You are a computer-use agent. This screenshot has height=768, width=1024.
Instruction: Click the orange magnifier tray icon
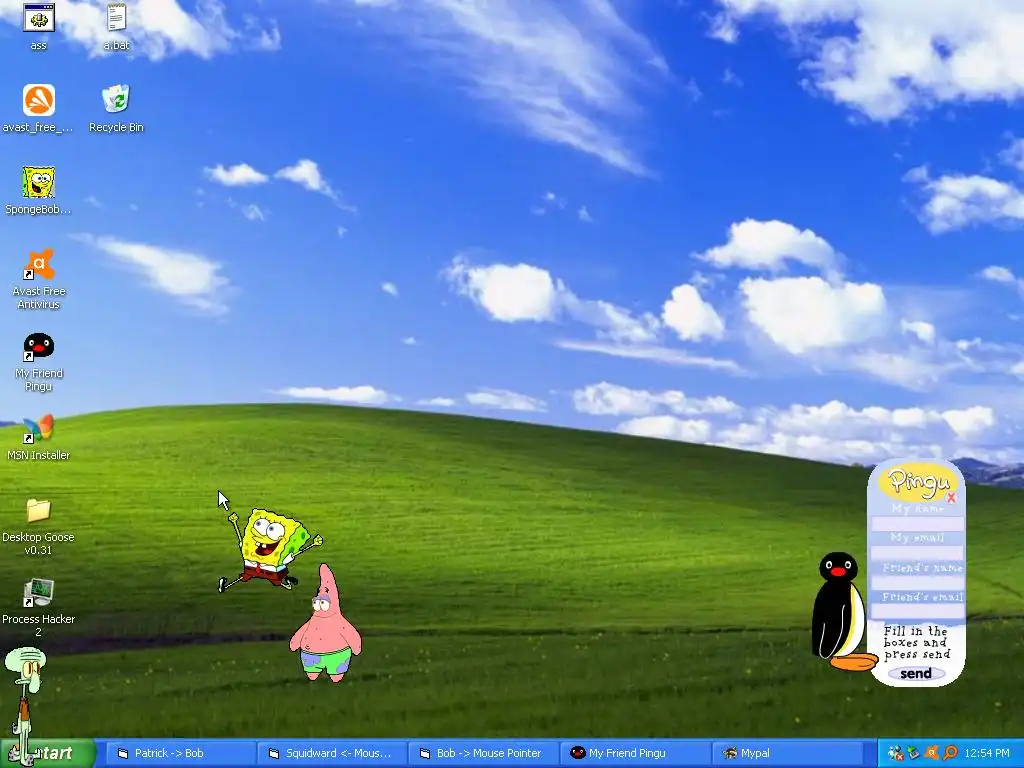coord(950,754)
